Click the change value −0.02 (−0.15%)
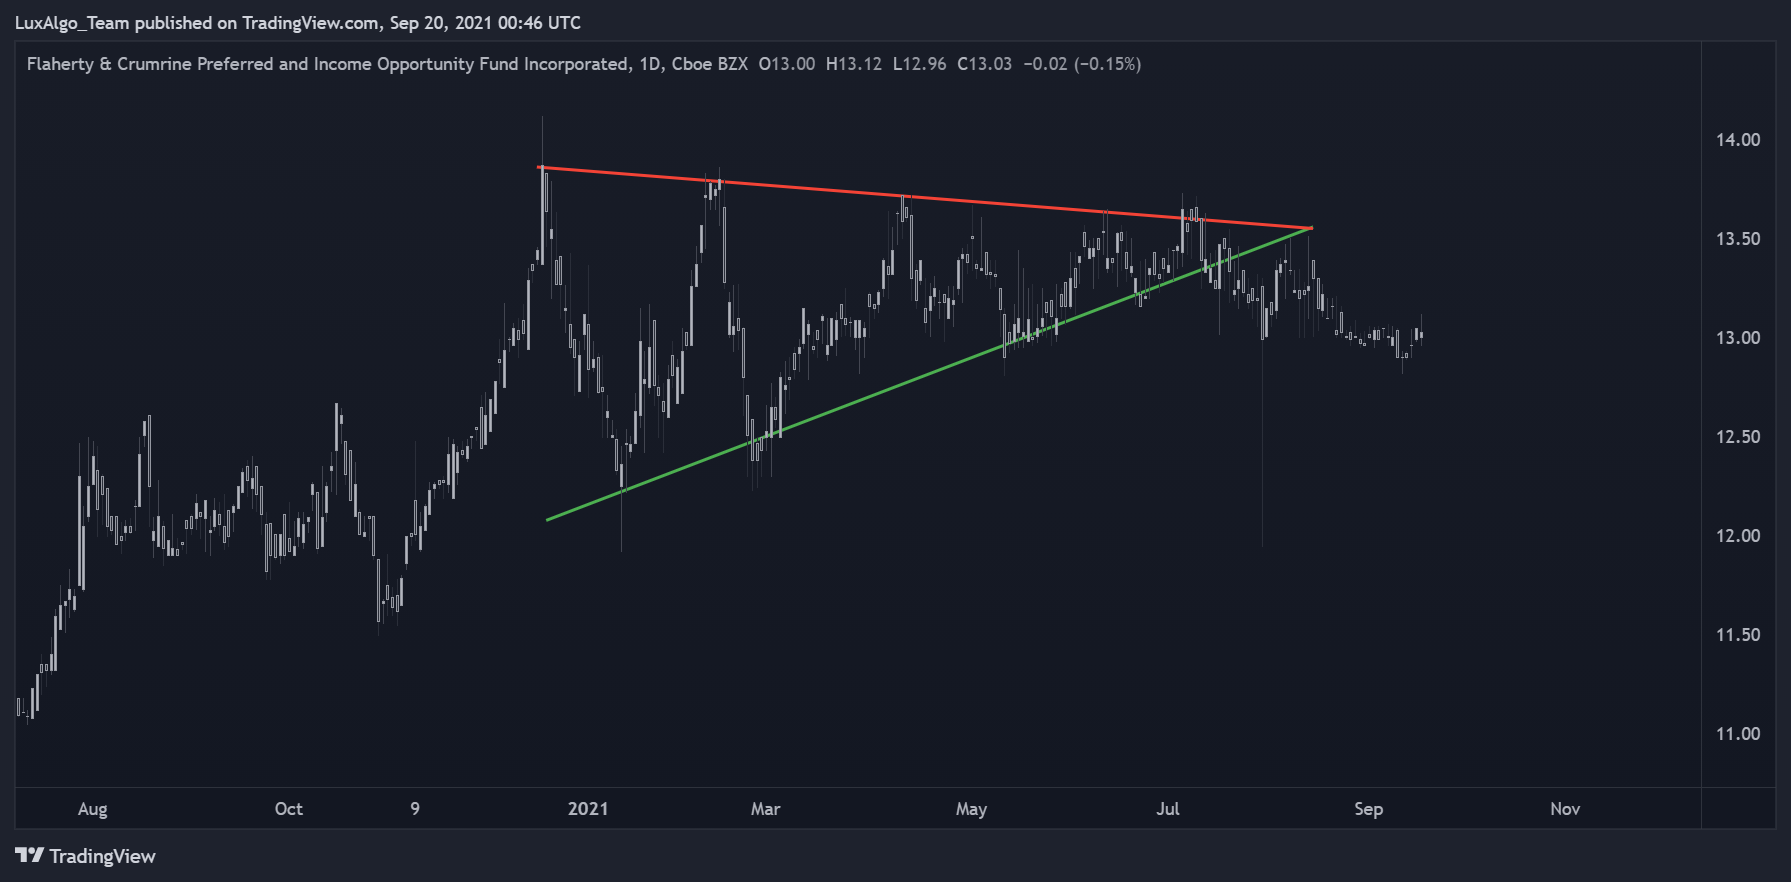Viewport: 1791px width, 882px height. coord(1082,64)
